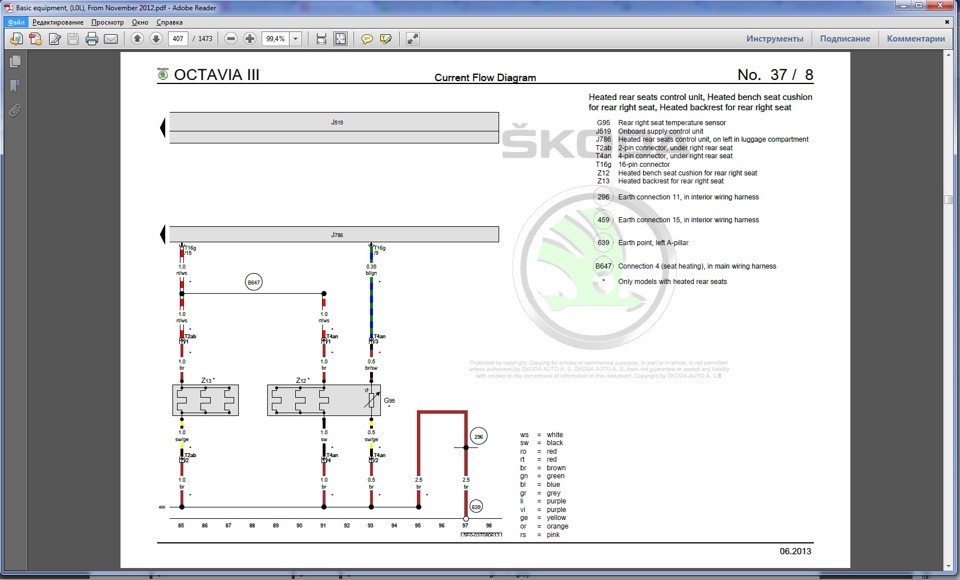This screenshot has width=960, height=580.
Task: Open the Справка menu
Action: (169, 22)
